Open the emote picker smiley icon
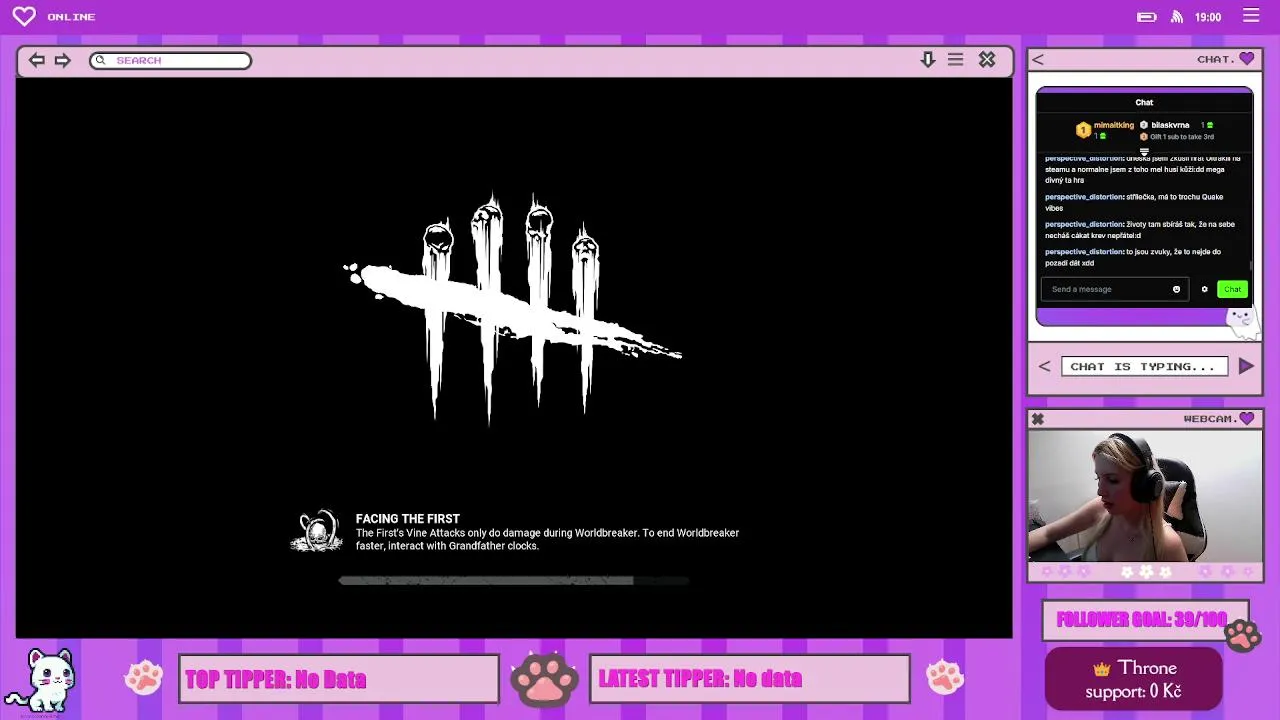The width and height of the screenshot is (1280, 720). click(x=1176, y=289)
